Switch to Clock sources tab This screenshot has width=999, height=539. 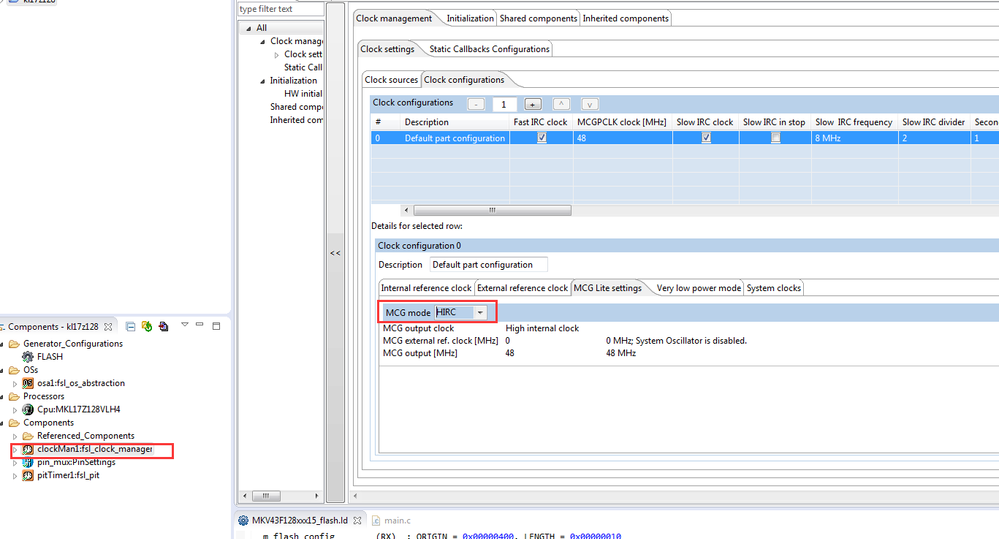point(391,80)
